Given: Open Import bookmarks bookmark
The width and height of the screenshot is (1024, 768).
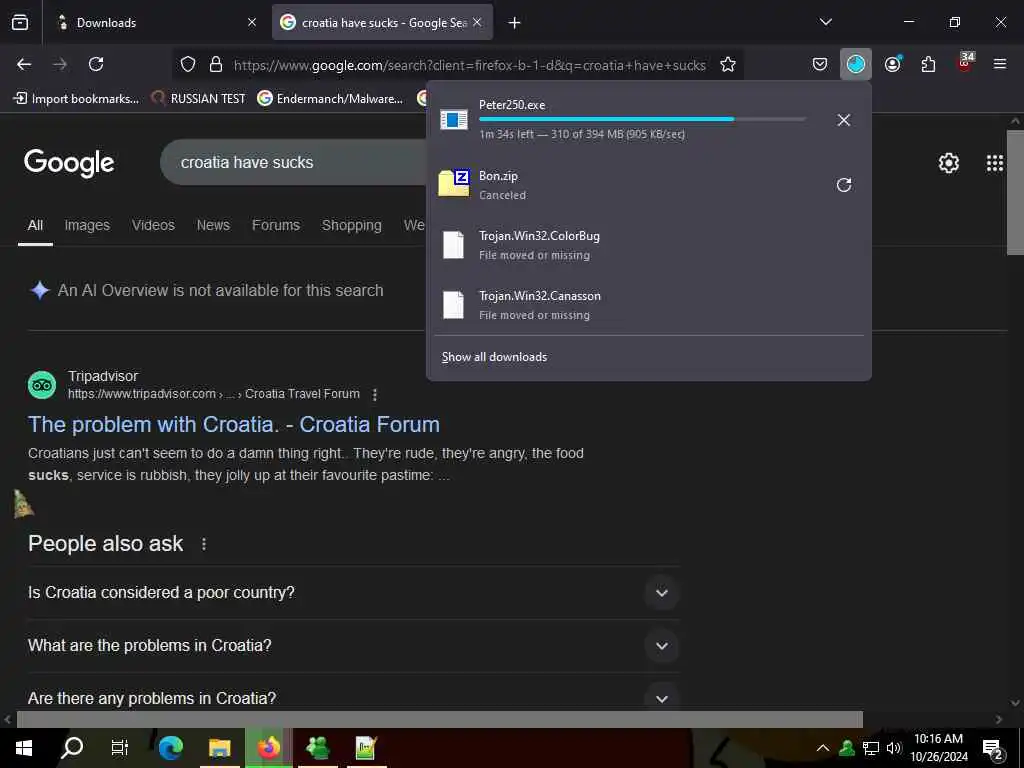Looking at the screenshot, I should (76, 99).
